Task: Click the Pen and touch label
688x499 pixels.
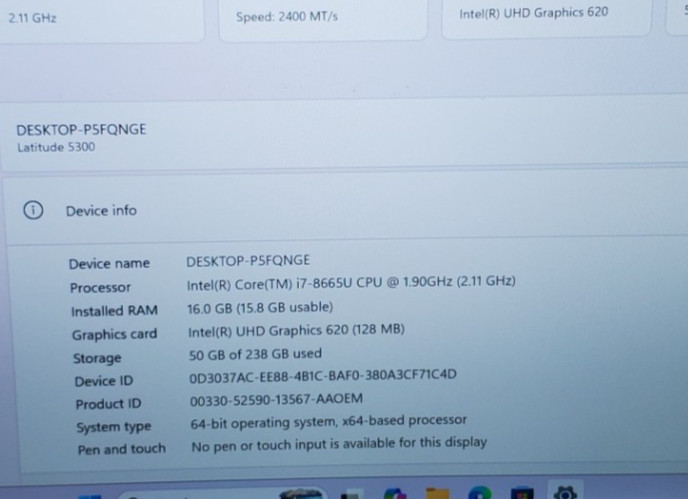Action: 122,449
